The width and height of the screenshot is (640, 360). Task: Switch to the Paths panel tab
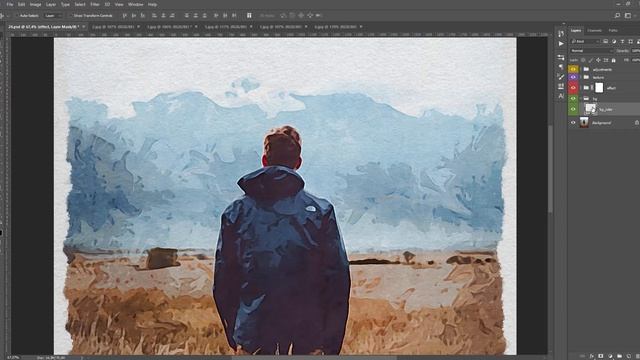point(613,31)
